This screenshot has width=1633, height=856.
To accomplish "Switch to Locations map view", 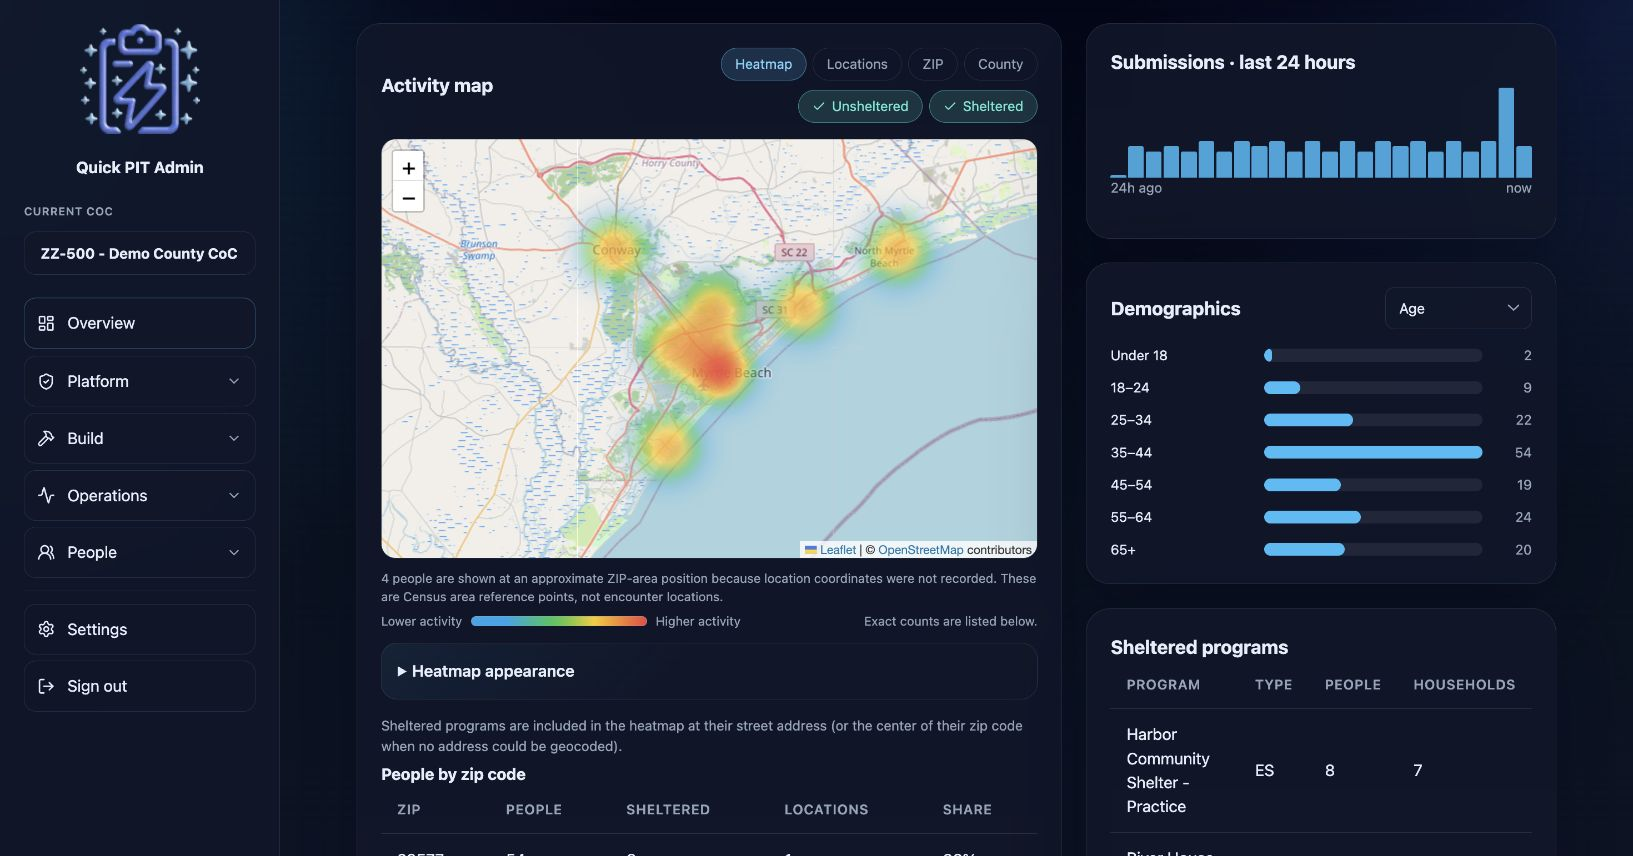I will click(857, 64).
